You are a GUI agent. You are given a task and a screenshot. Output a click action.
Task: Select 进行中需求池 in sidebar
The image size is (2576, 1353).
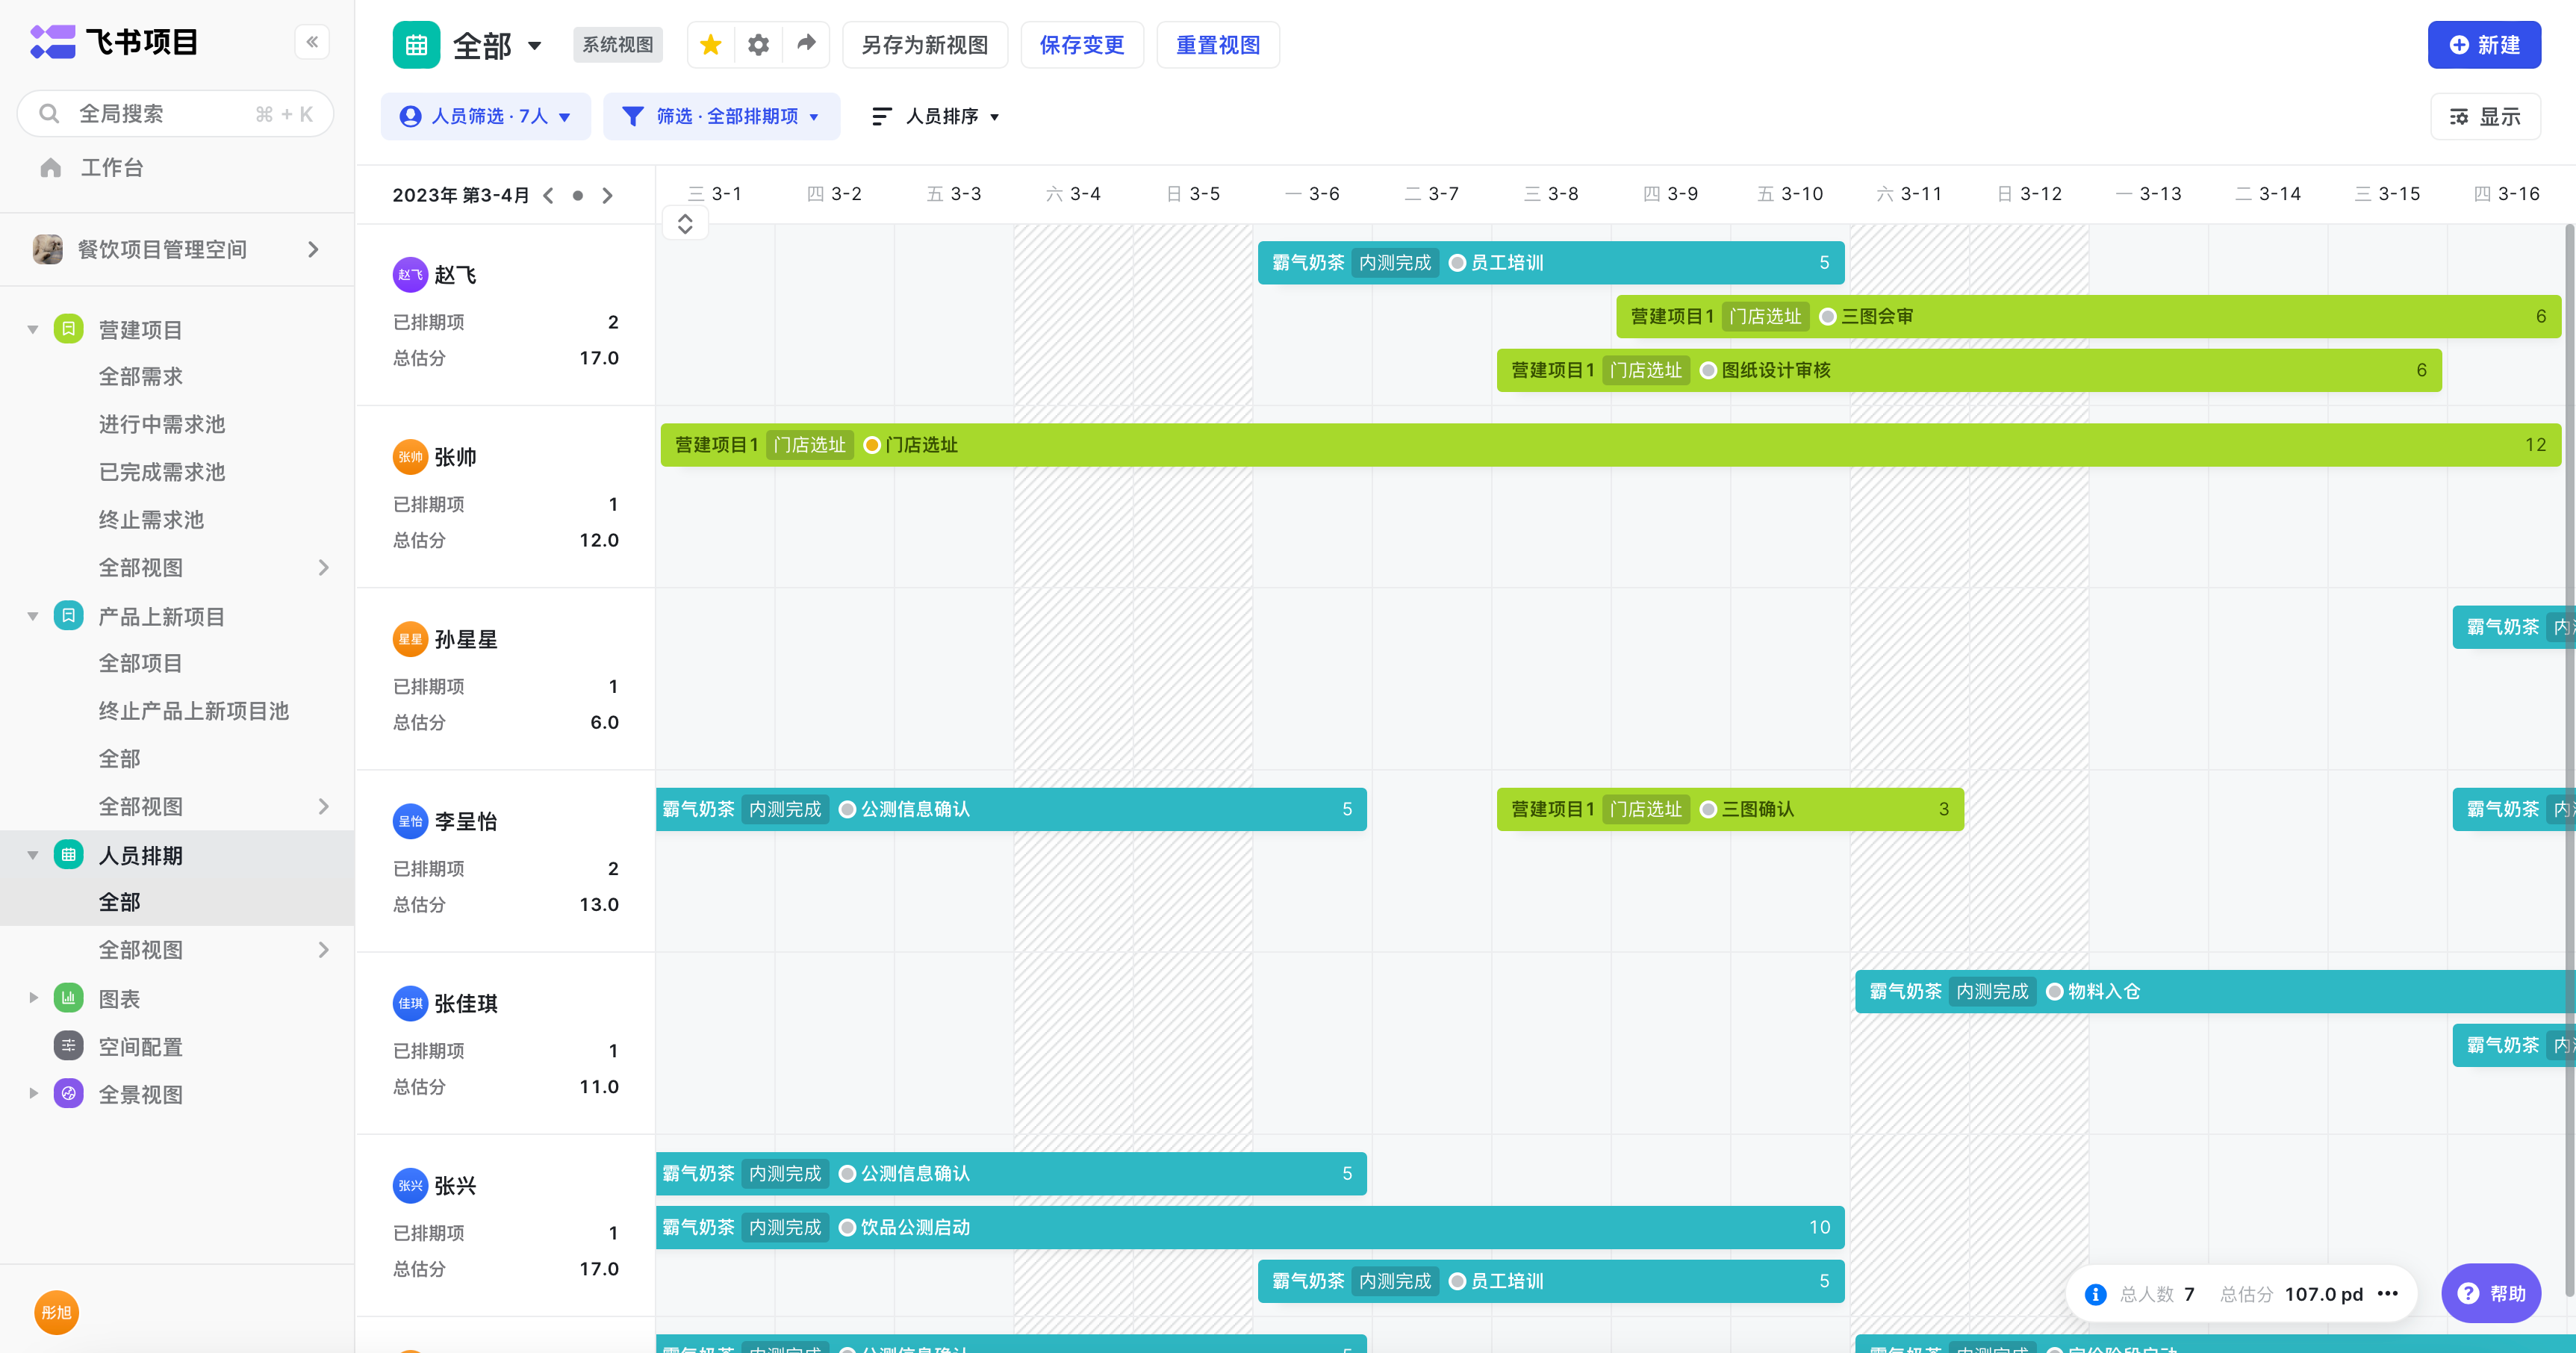click(162, 424)
